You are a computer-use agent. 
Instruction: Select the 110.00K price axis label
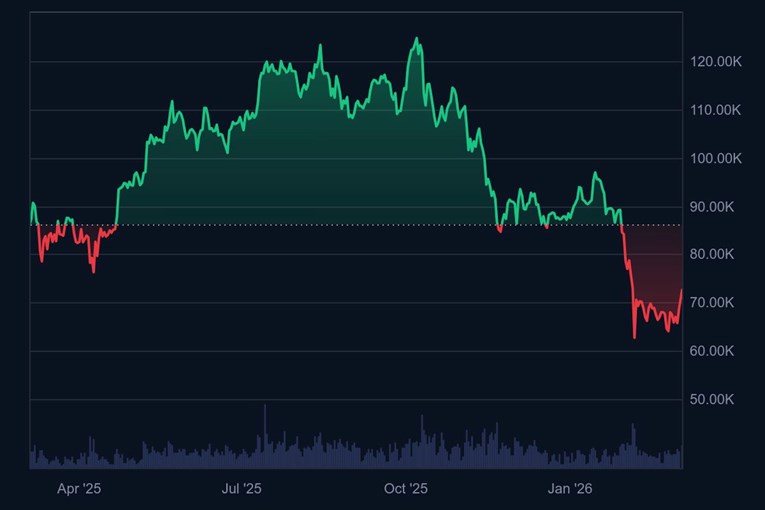coord(716,110)
